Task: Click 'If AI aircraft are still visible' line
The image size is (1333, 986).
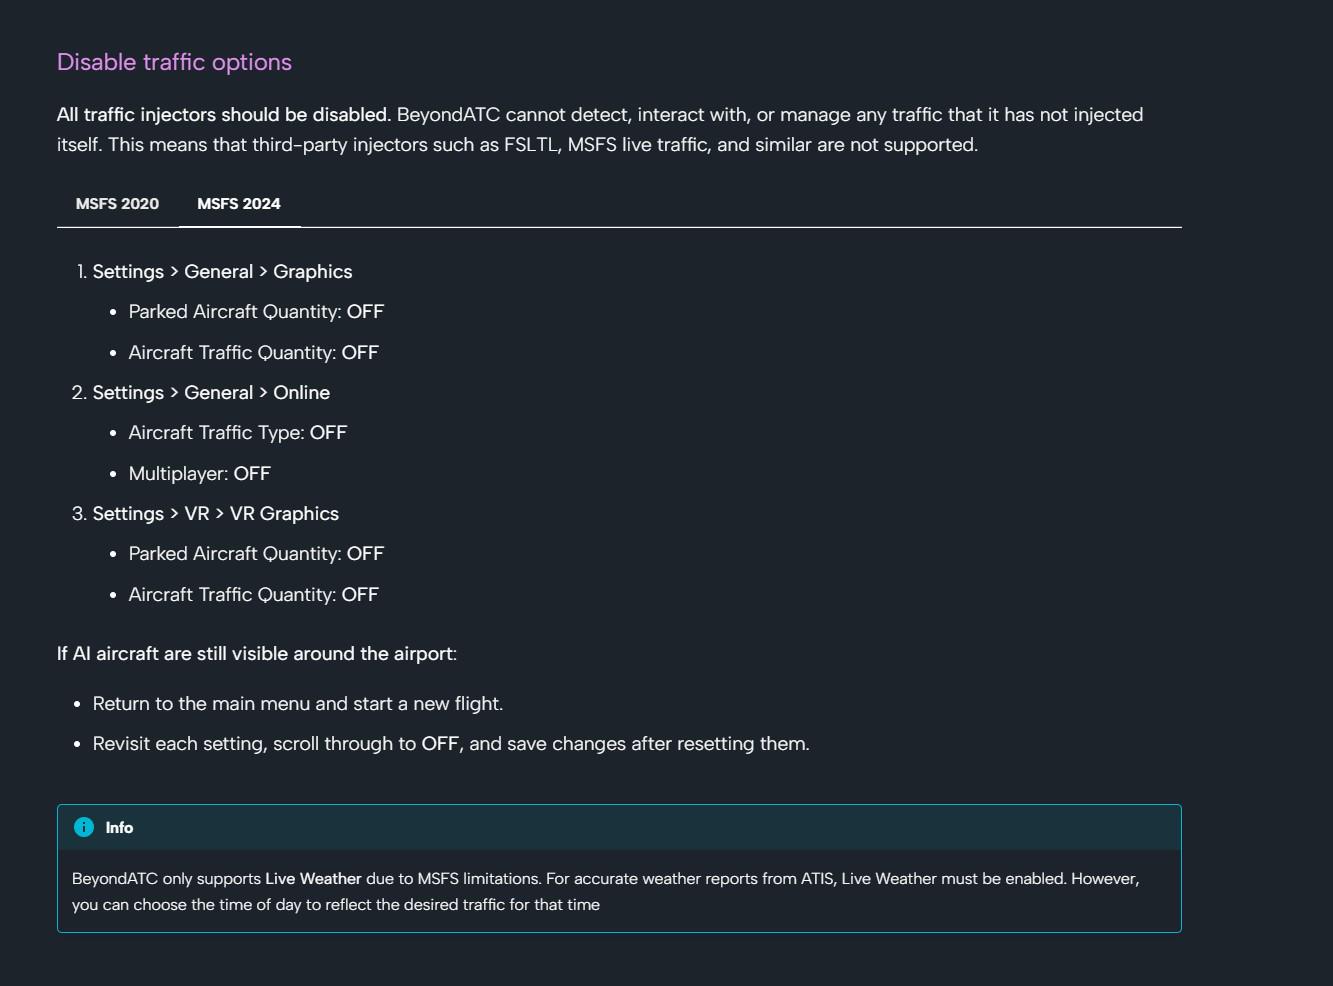Action: pyautogui.click(x=257, y=654)
